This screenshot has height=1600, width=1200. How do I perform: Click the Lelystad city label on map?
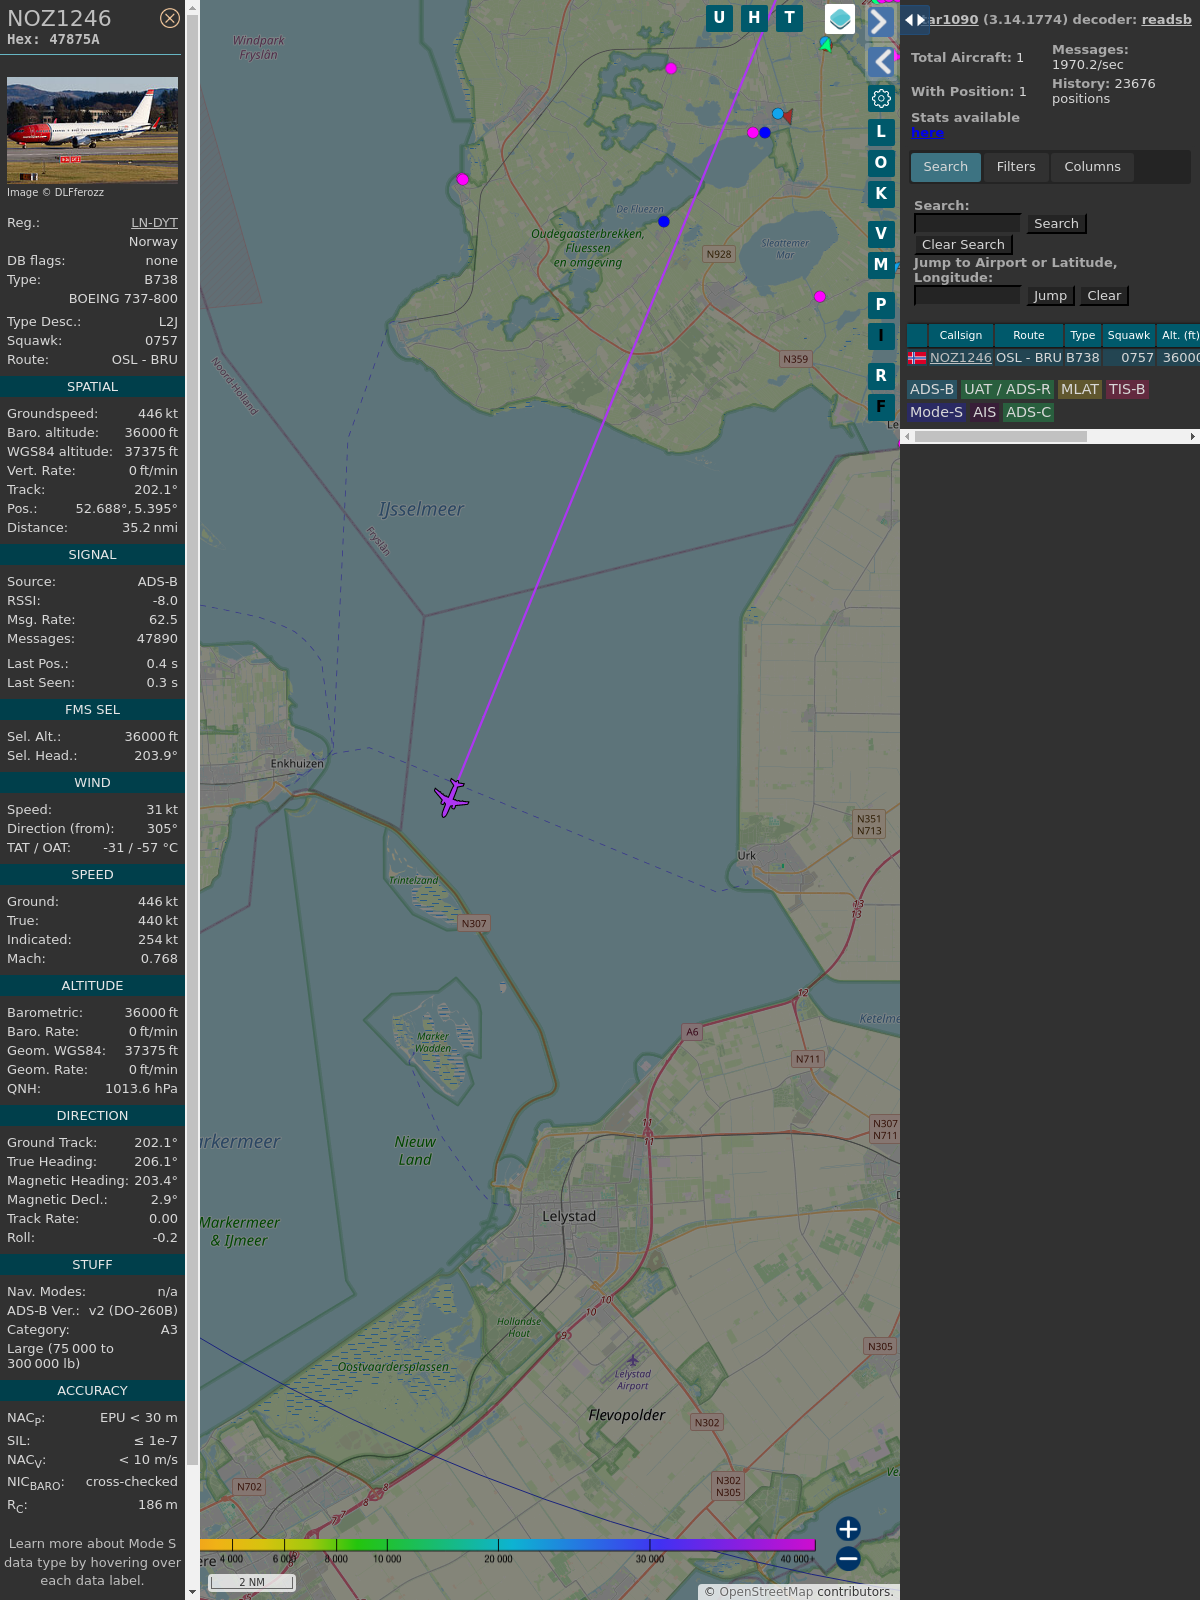(569, 1217)
